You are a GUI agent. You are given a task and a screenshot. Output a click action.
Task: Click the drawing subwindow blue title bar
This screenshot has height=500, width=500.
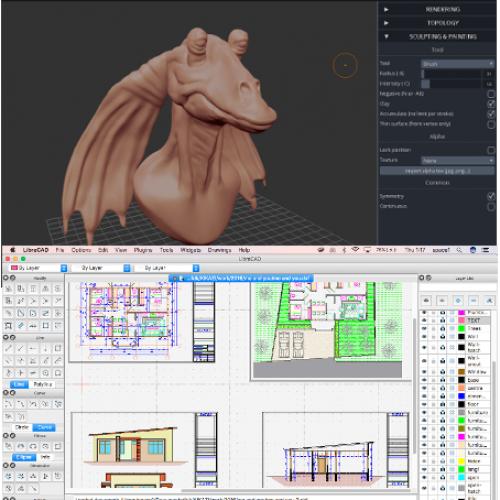pyautogui.click(x=241, y=278)
